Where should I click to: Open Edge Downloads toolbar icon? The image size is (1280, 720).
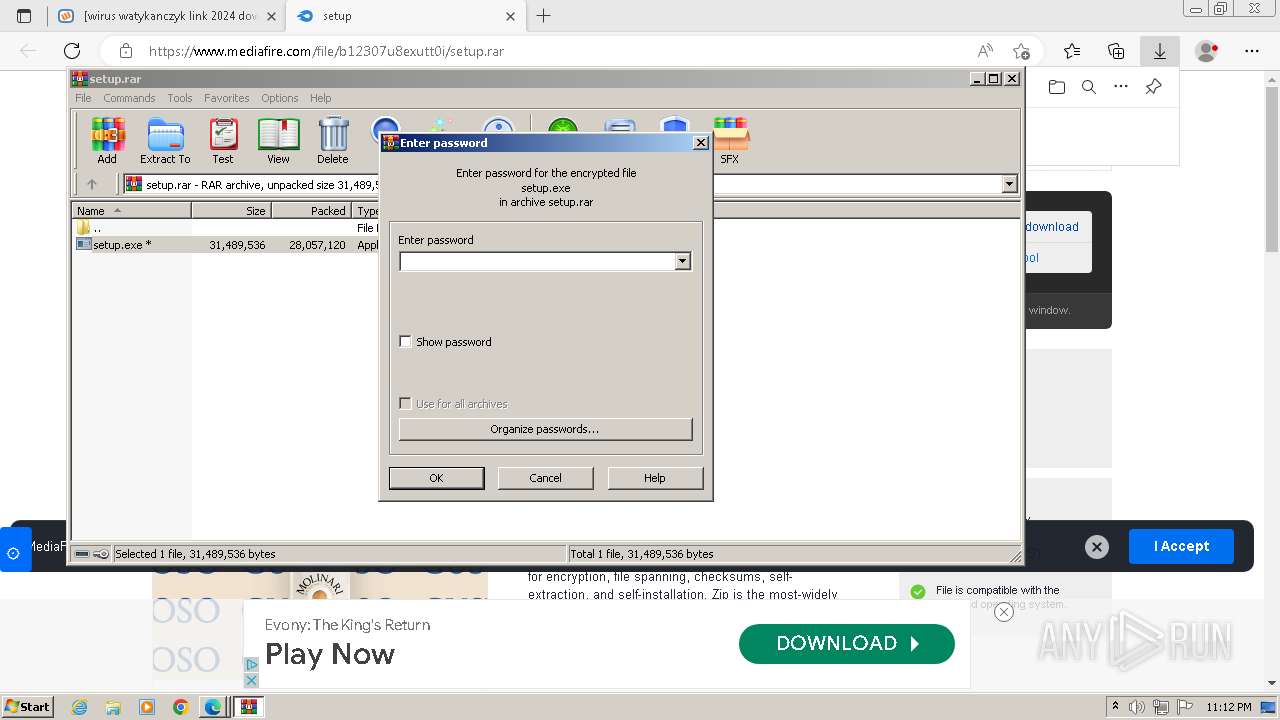coord(1160,51)
